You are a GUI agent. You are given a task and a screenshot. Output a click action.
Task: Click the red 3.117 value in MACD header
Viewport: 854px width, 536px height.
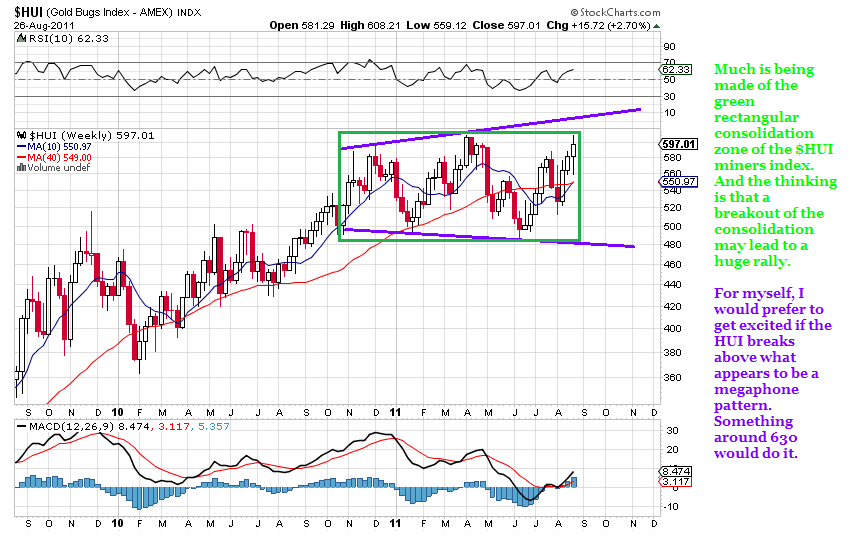[x=174, y=427]
